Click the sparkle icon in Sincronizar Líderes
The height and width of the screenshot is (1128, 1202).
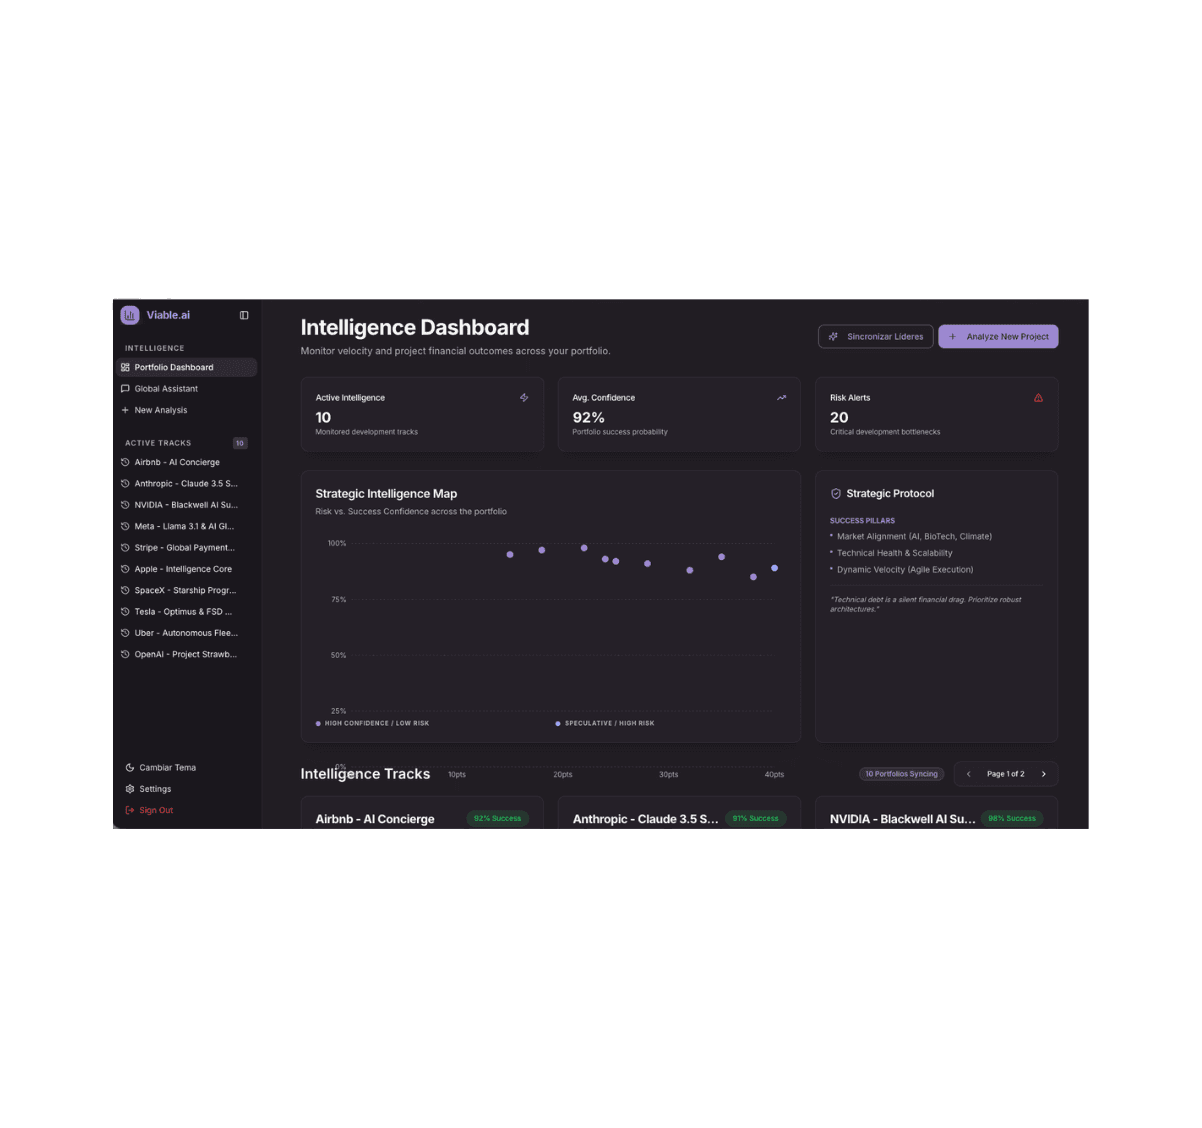(833, 337)
